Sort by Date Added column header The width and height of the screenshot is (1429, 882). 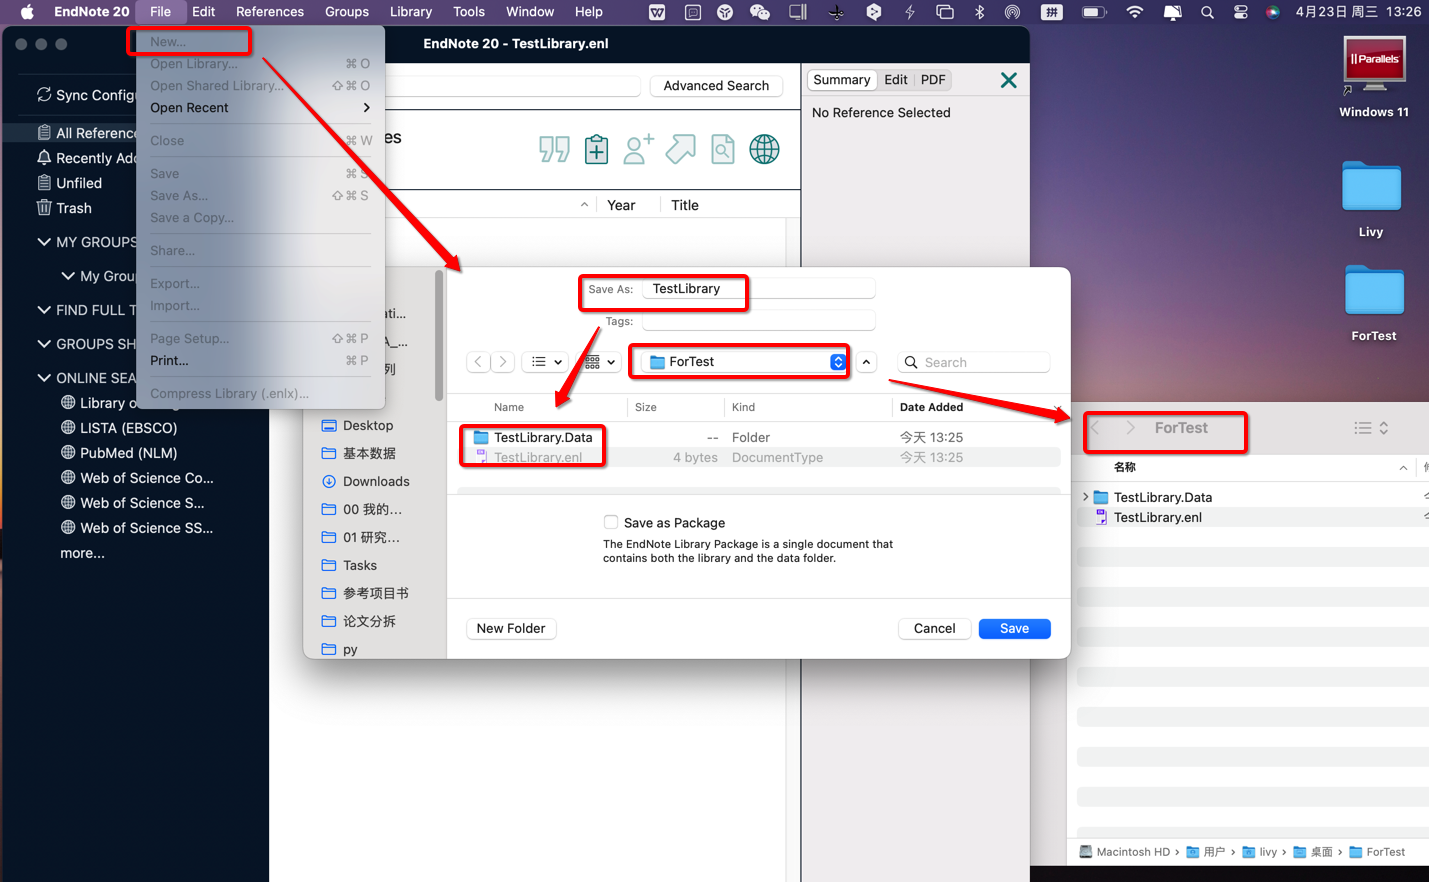931,407
